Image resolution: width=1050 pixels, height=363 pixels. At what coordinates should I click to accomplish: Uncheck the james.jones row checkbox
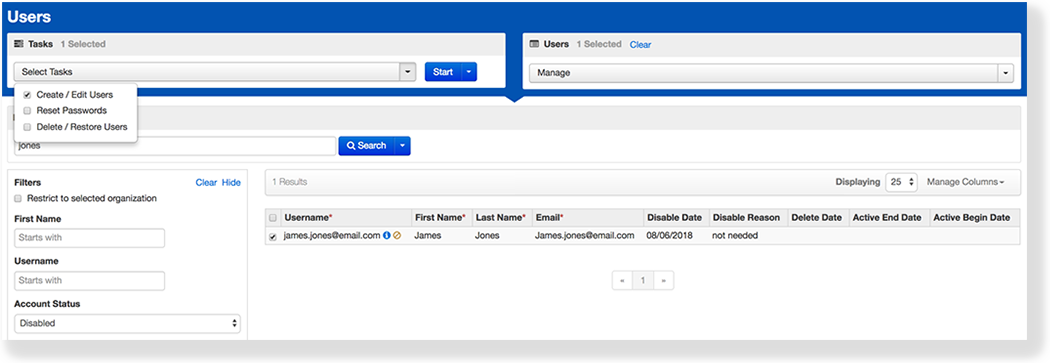click(273, 236)
